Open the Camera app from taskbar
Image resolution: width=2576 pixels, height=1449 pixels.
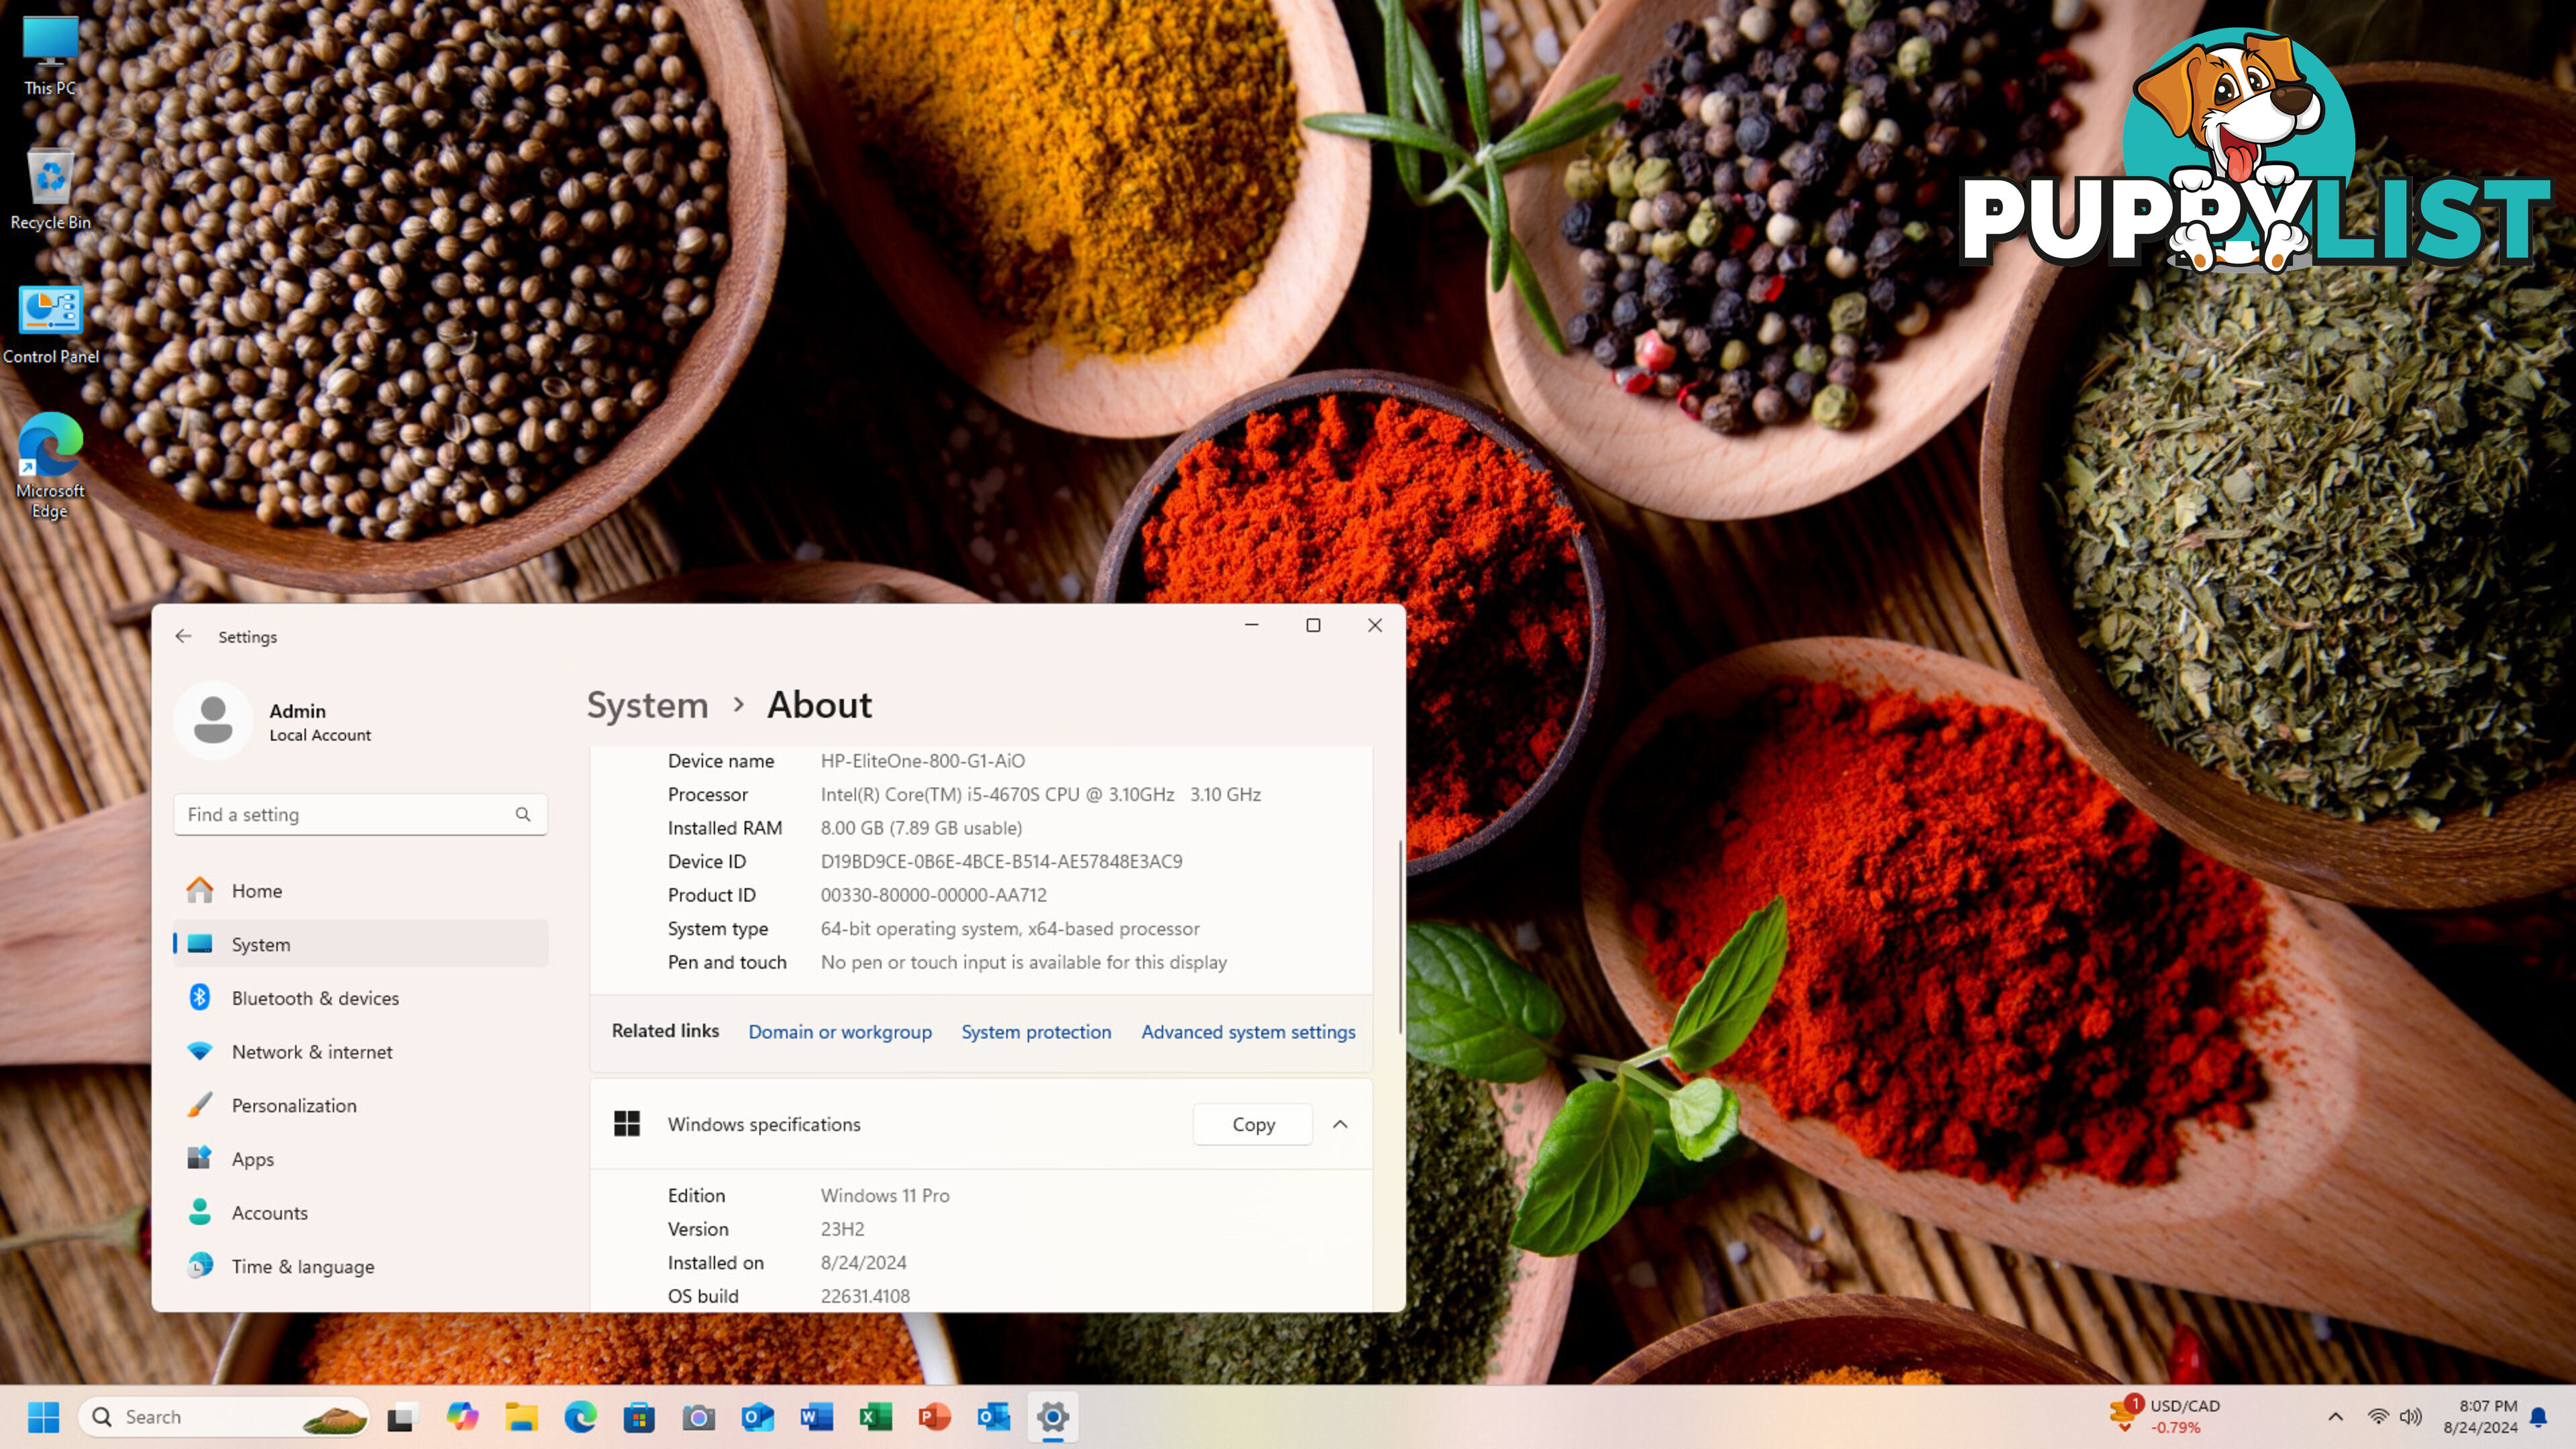tap(698, 1416)
